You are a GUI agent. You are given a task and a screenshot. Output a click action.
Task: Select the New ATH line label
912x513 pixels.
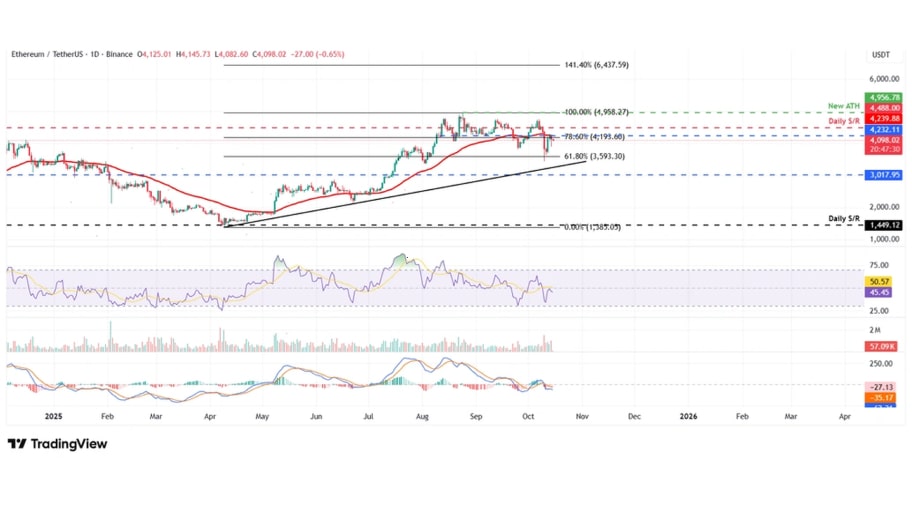pyautogui.click(x=843, y=105)
